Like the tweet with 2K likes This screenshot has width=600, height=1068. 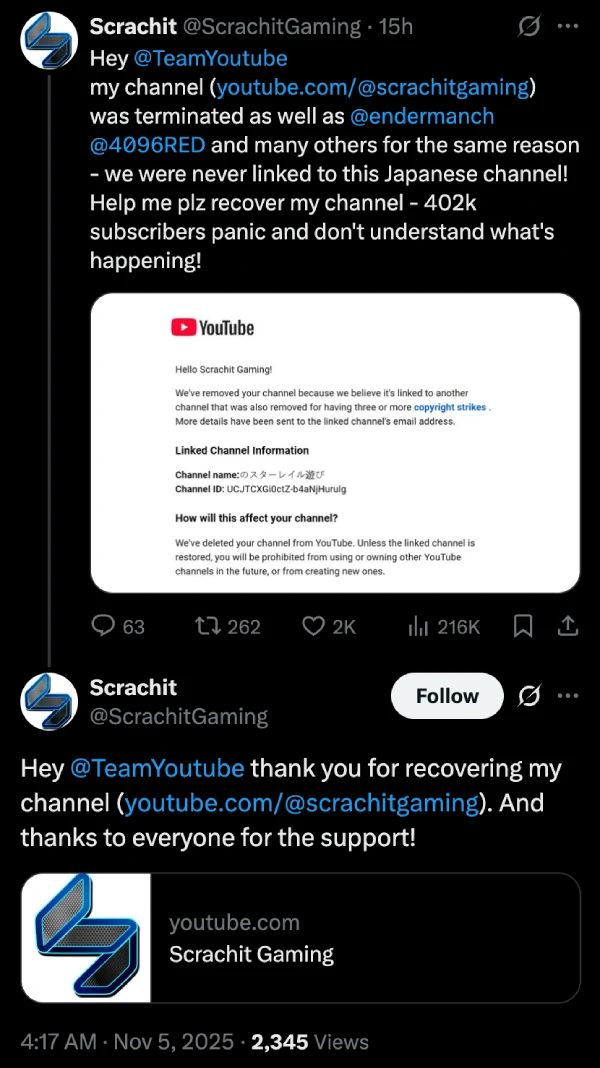[x=315, y=626]
